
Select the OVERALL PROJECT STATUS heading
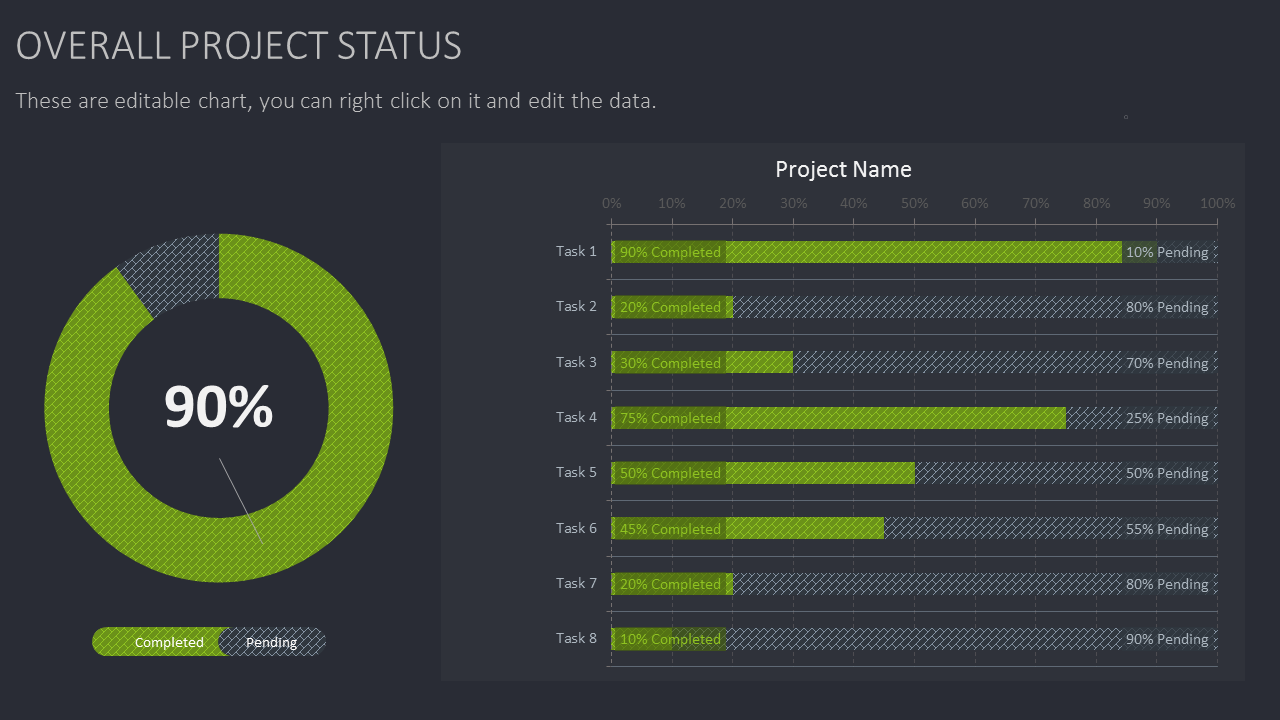point(239,46)
